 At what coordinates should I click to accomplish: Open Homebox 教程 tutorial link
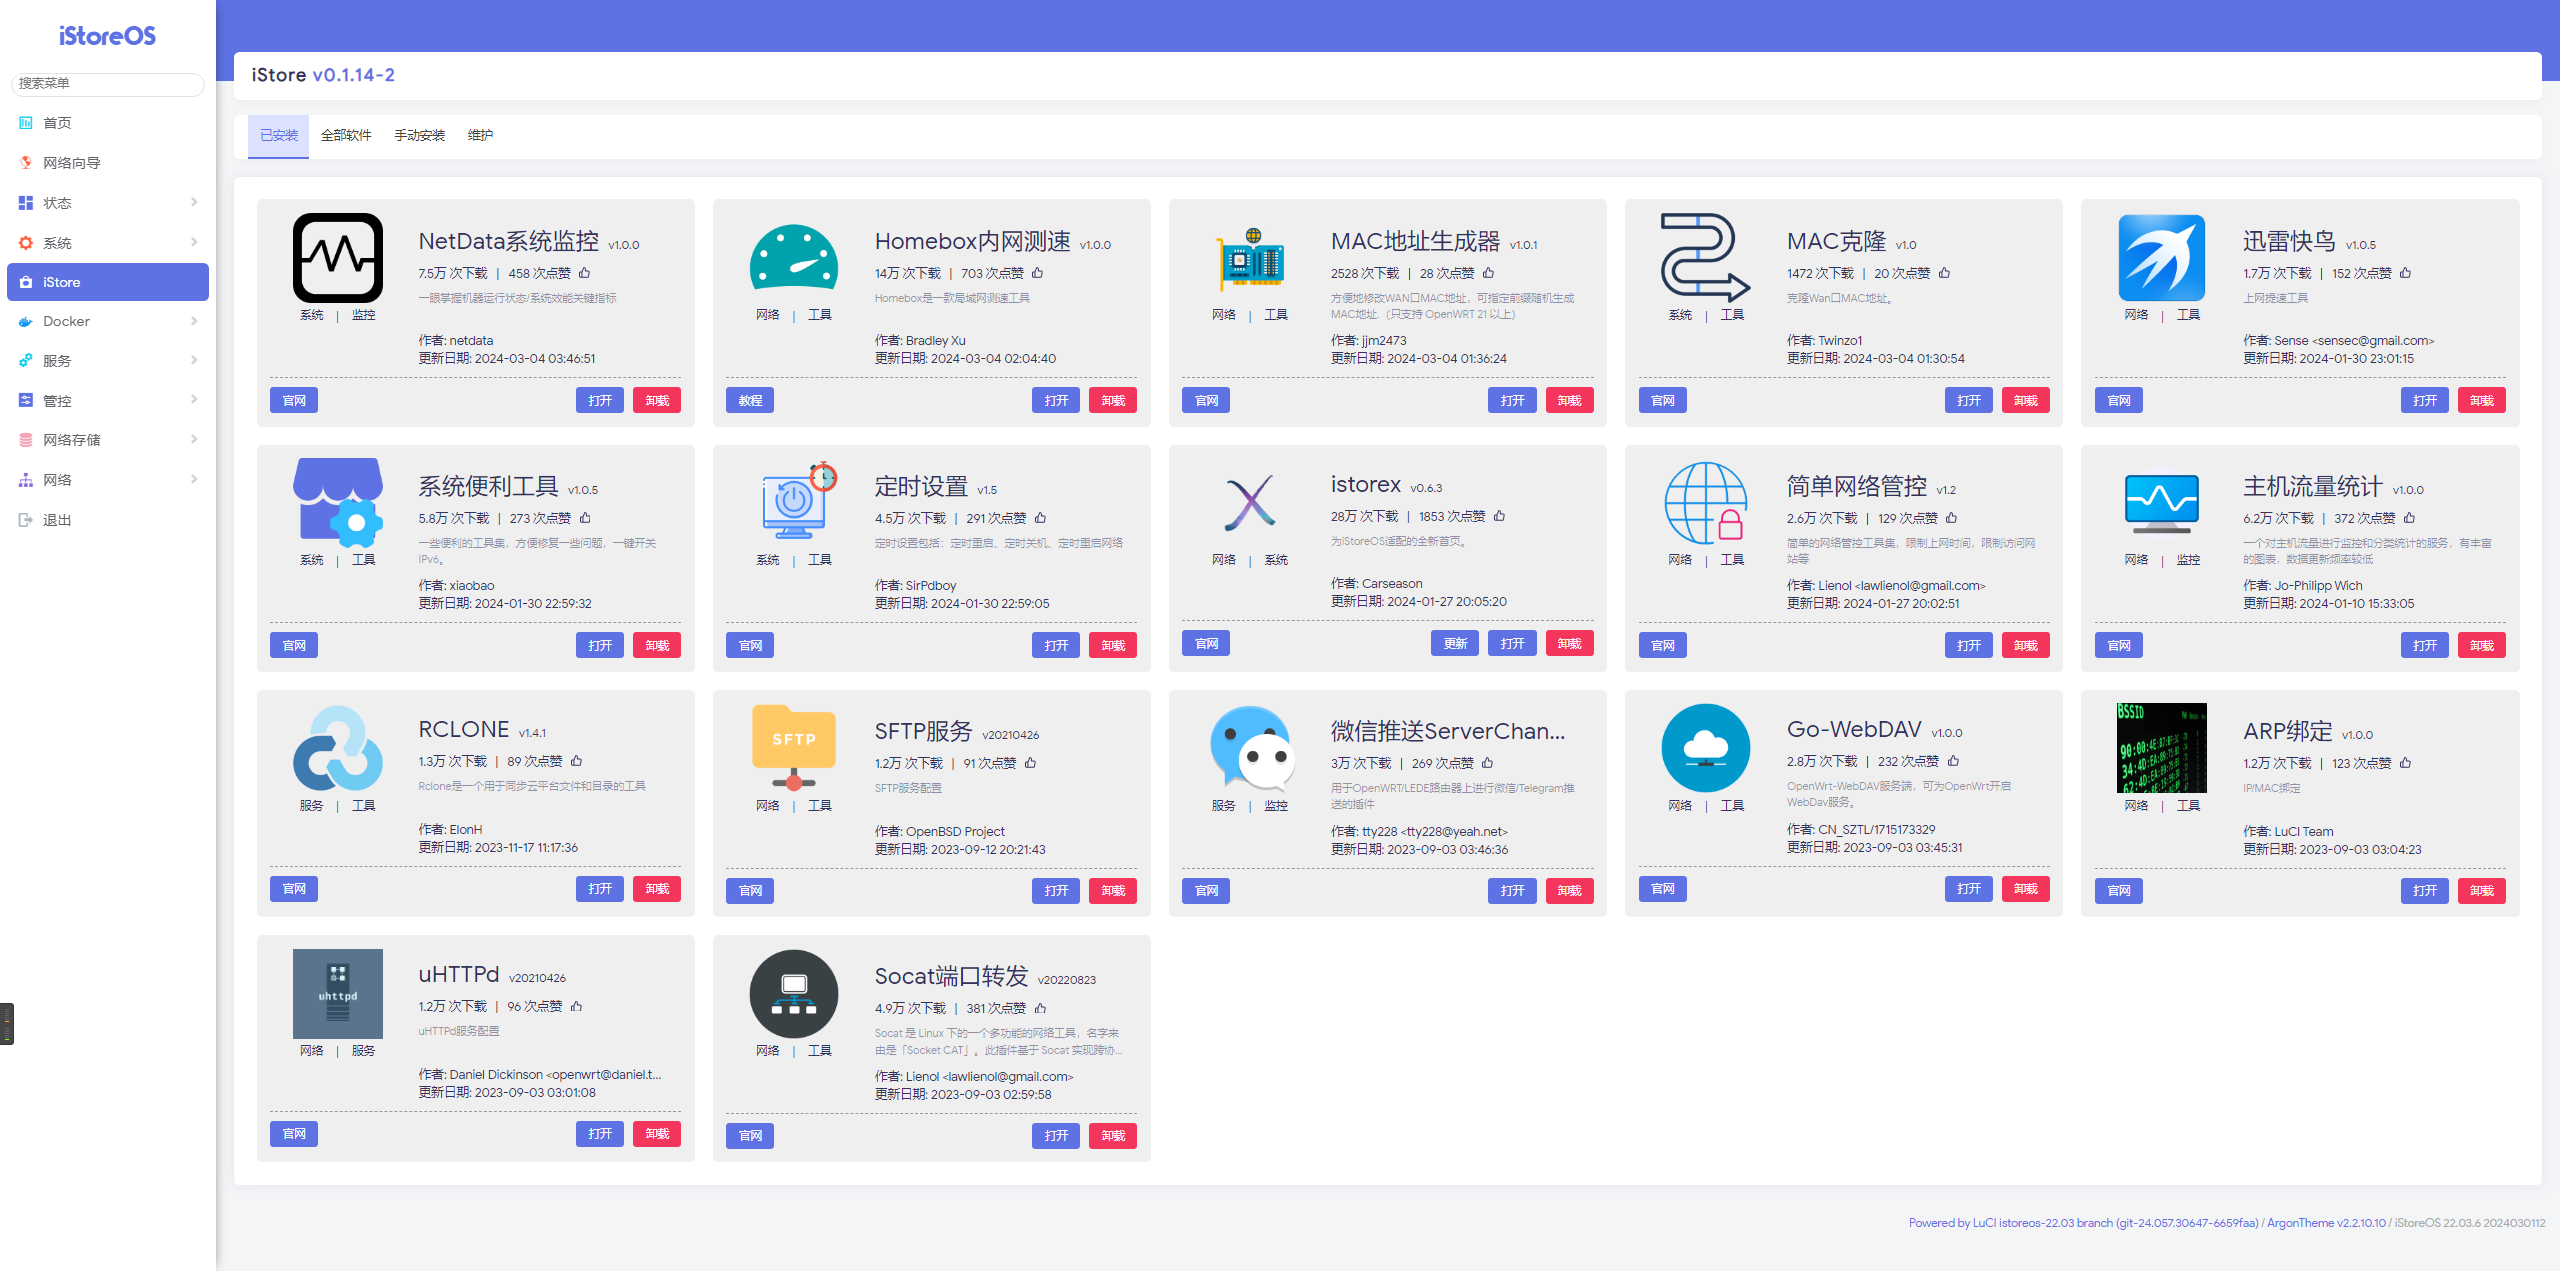pyautogui.click(x=750, y=400)
